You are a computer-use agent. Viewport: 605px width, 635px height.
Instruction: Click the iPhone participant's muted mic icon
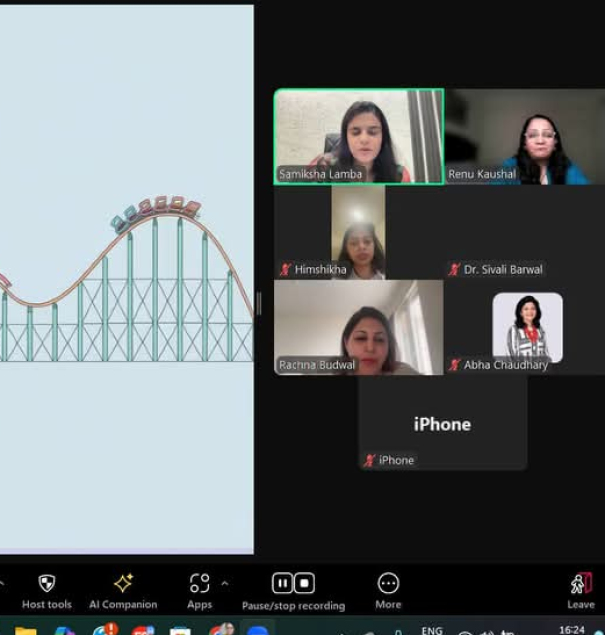(369, 460)
